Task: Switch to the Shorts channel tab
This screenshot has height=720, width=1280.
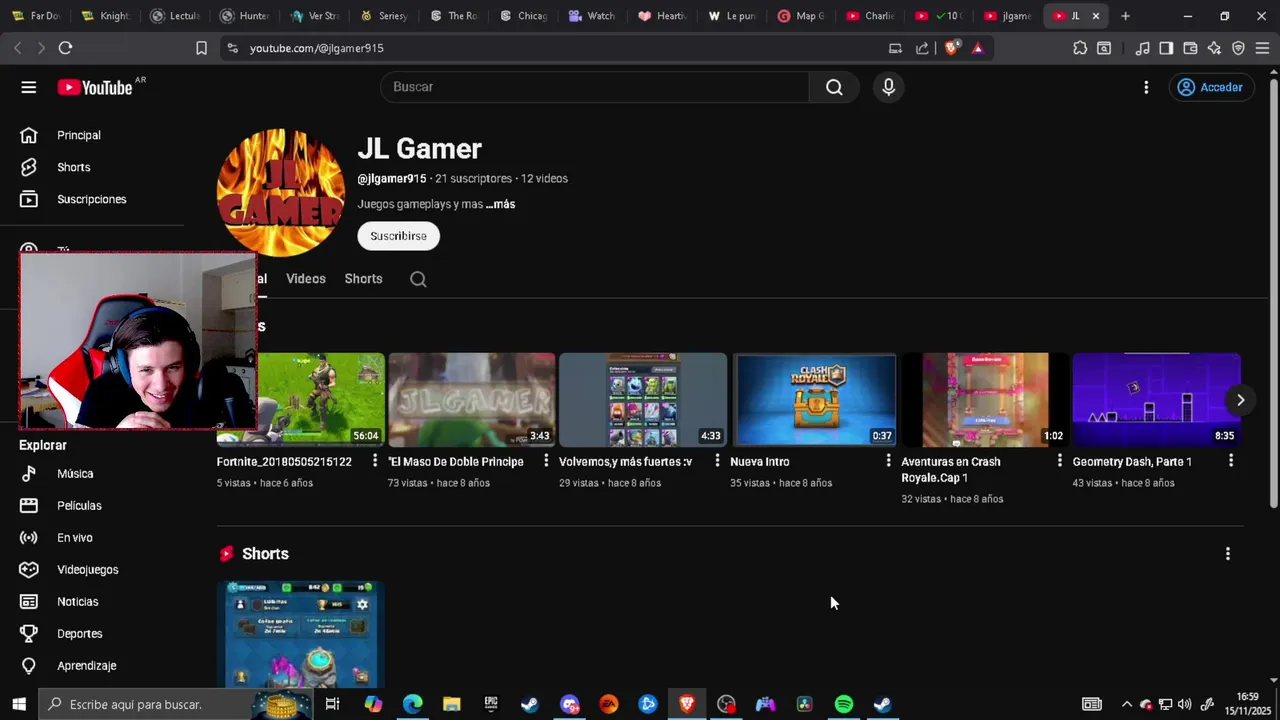Action: [x=363, y=279]
